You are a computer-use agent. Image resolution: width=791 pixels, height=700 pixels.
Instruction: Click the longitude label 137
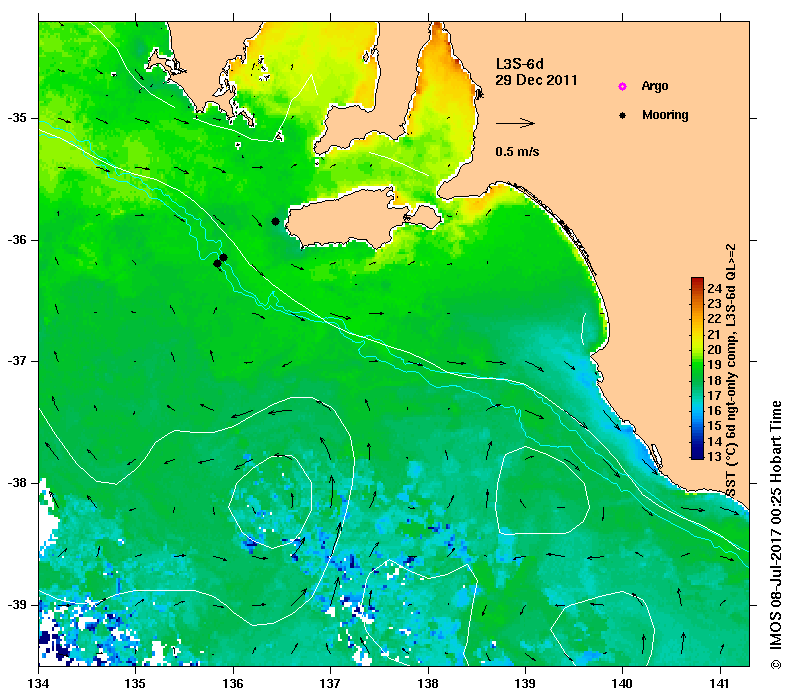coord(330,684)
